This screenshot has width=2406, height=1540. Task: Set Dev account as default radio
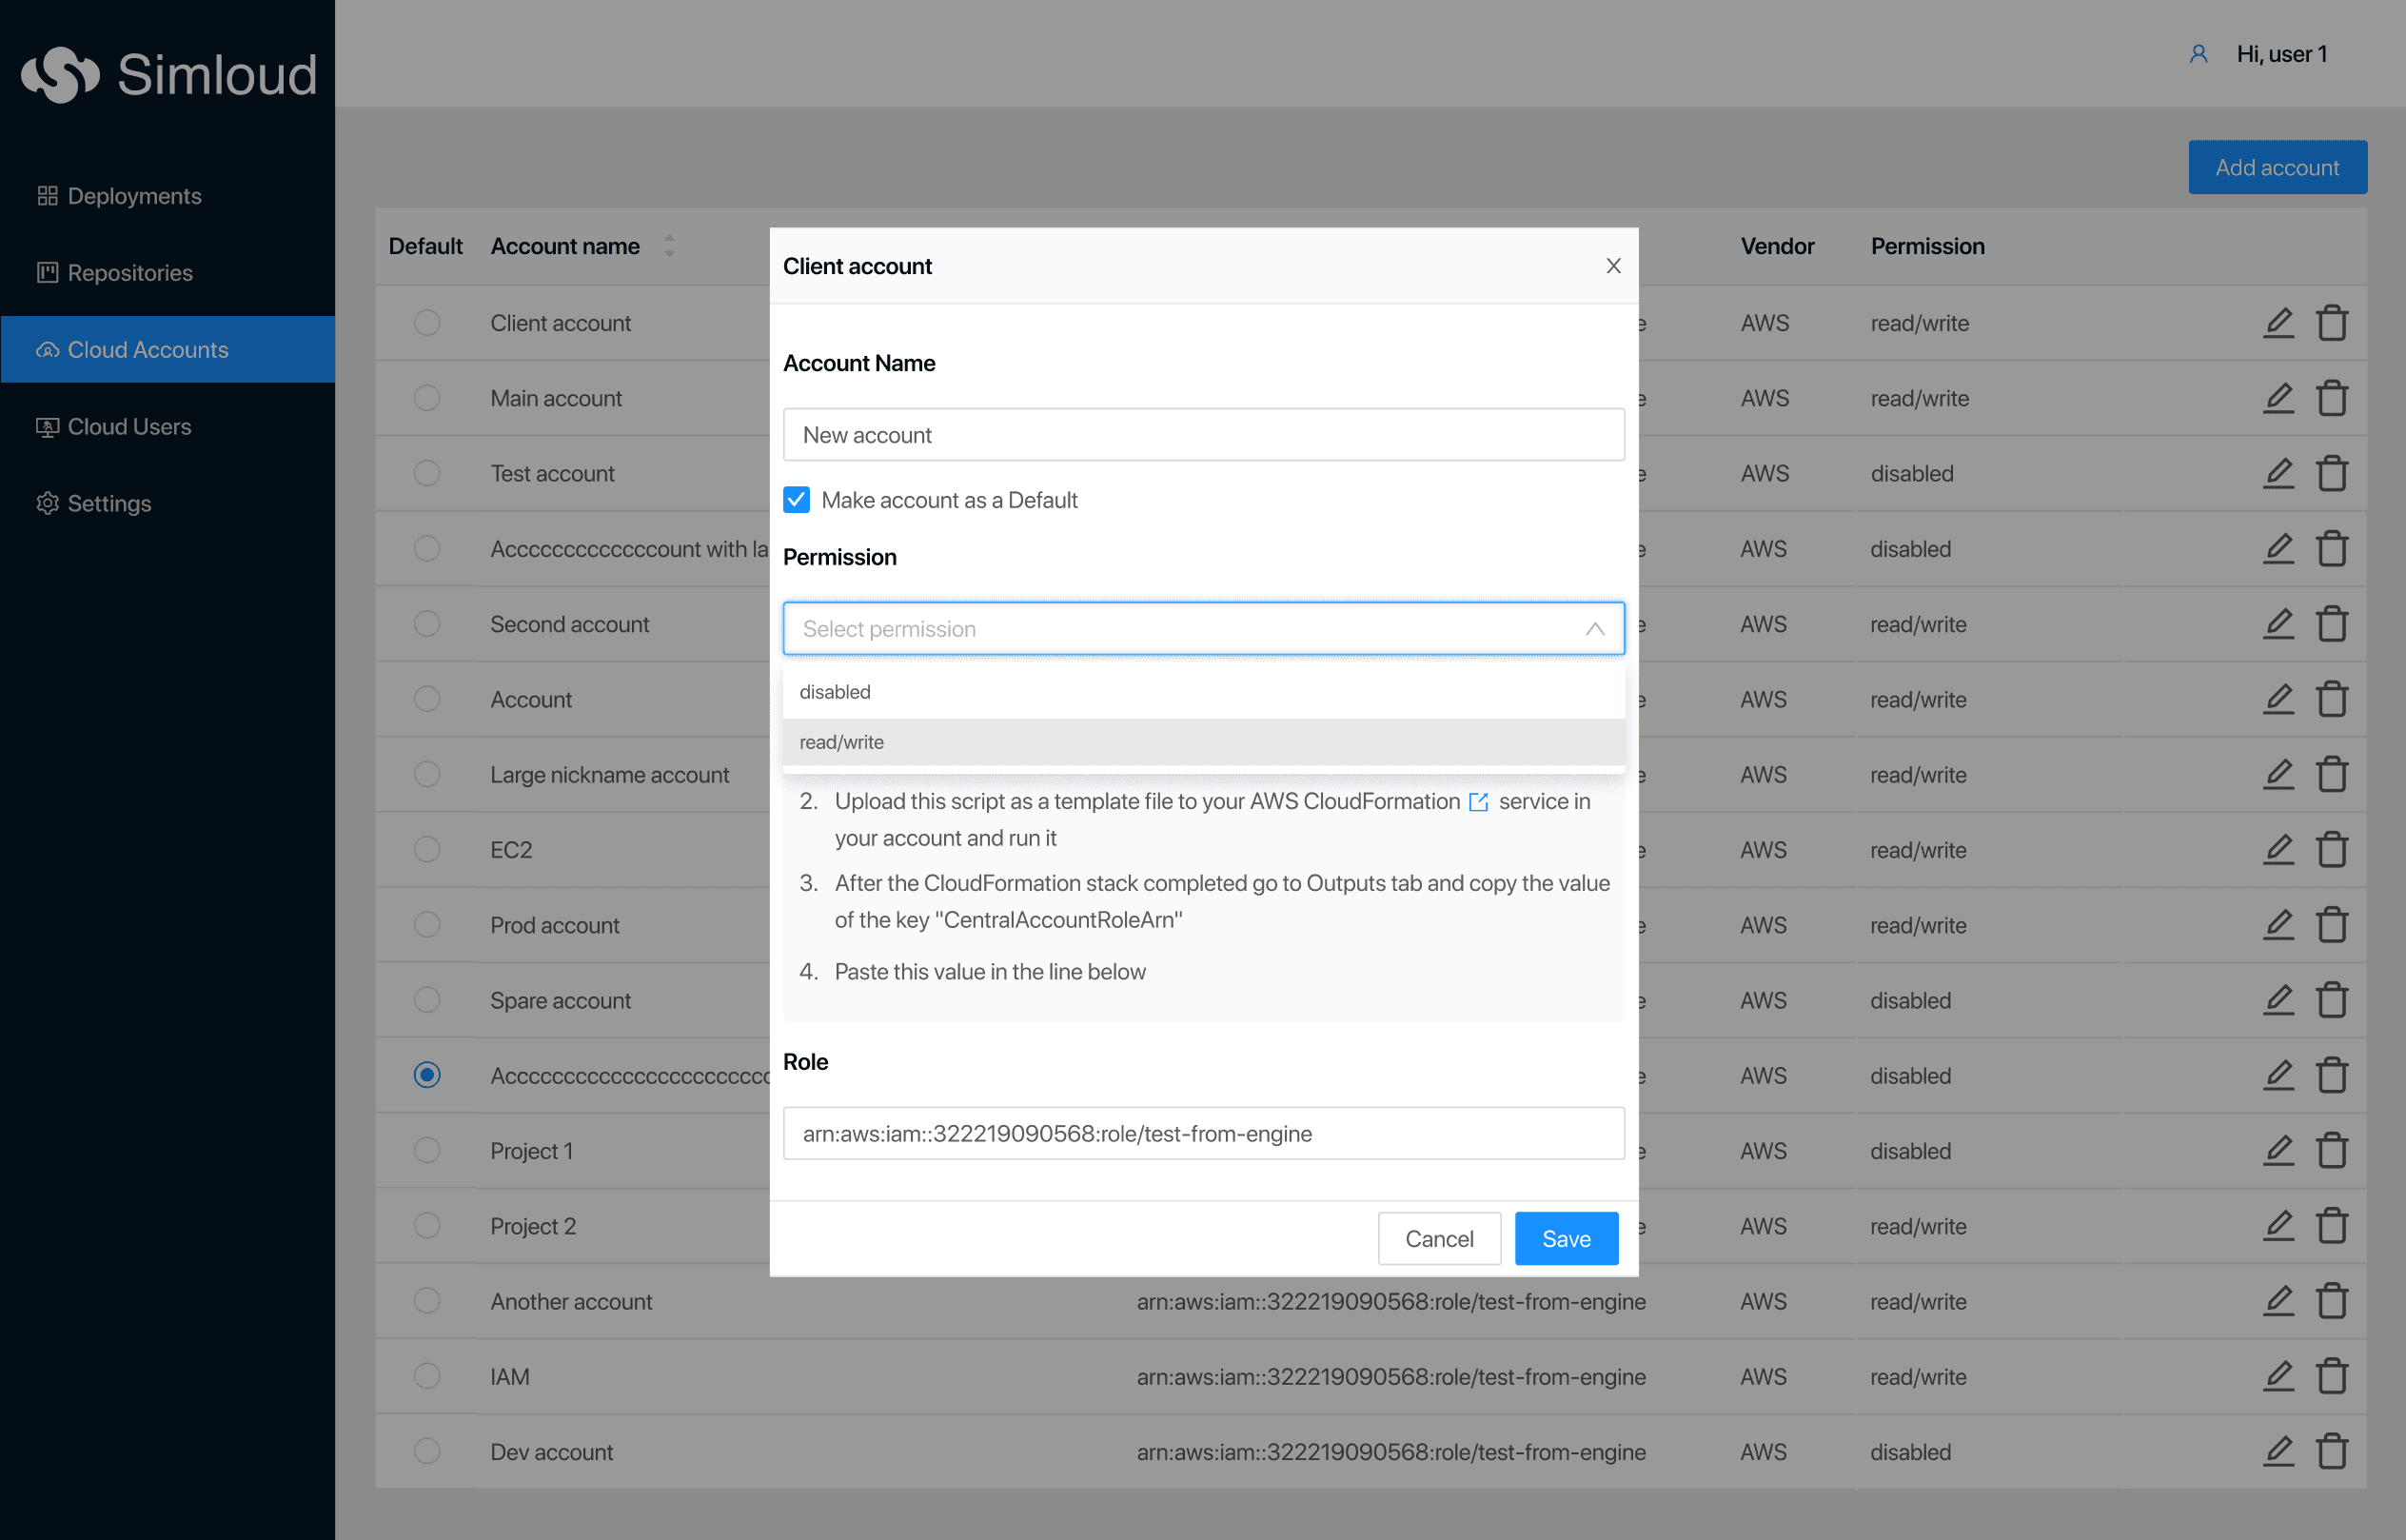[x=427, y=1452]
